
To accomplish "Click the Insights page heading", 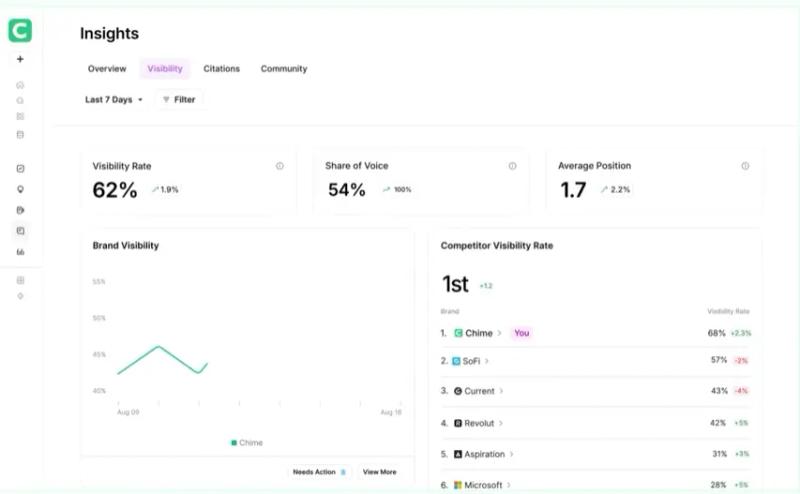I will [109, 34].
